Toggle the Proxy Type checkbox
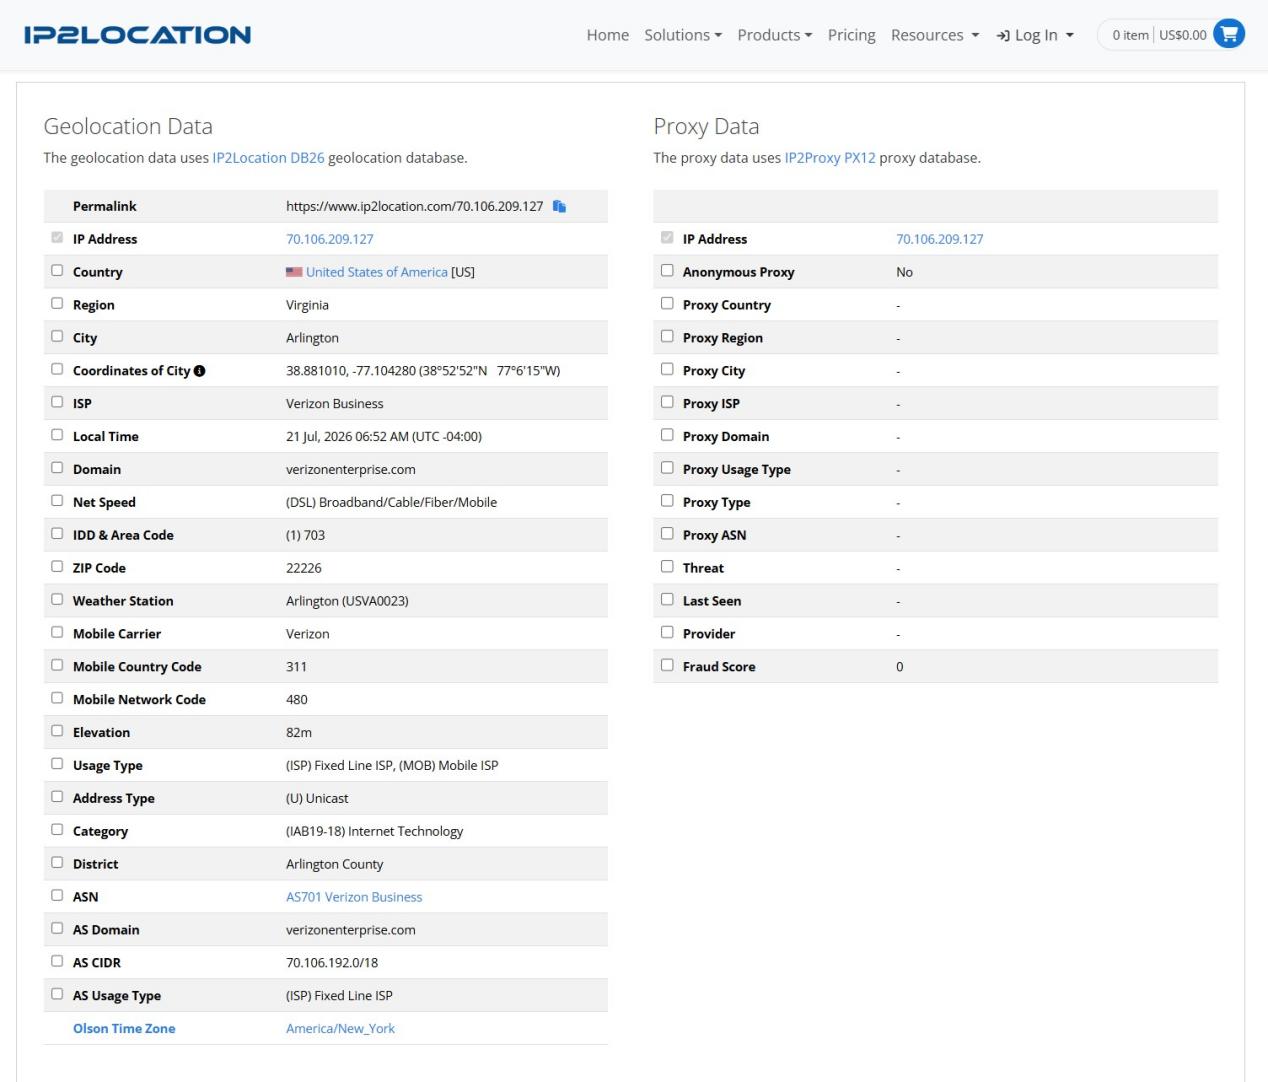 point(667,501)
